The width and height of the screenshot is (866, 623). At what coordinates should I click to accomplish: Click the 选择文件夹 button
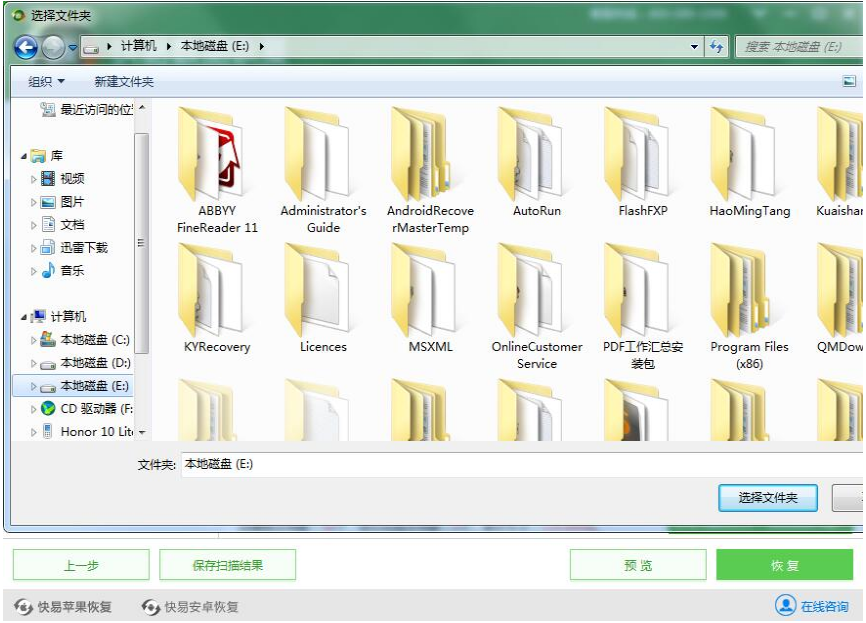coord(767,498)
